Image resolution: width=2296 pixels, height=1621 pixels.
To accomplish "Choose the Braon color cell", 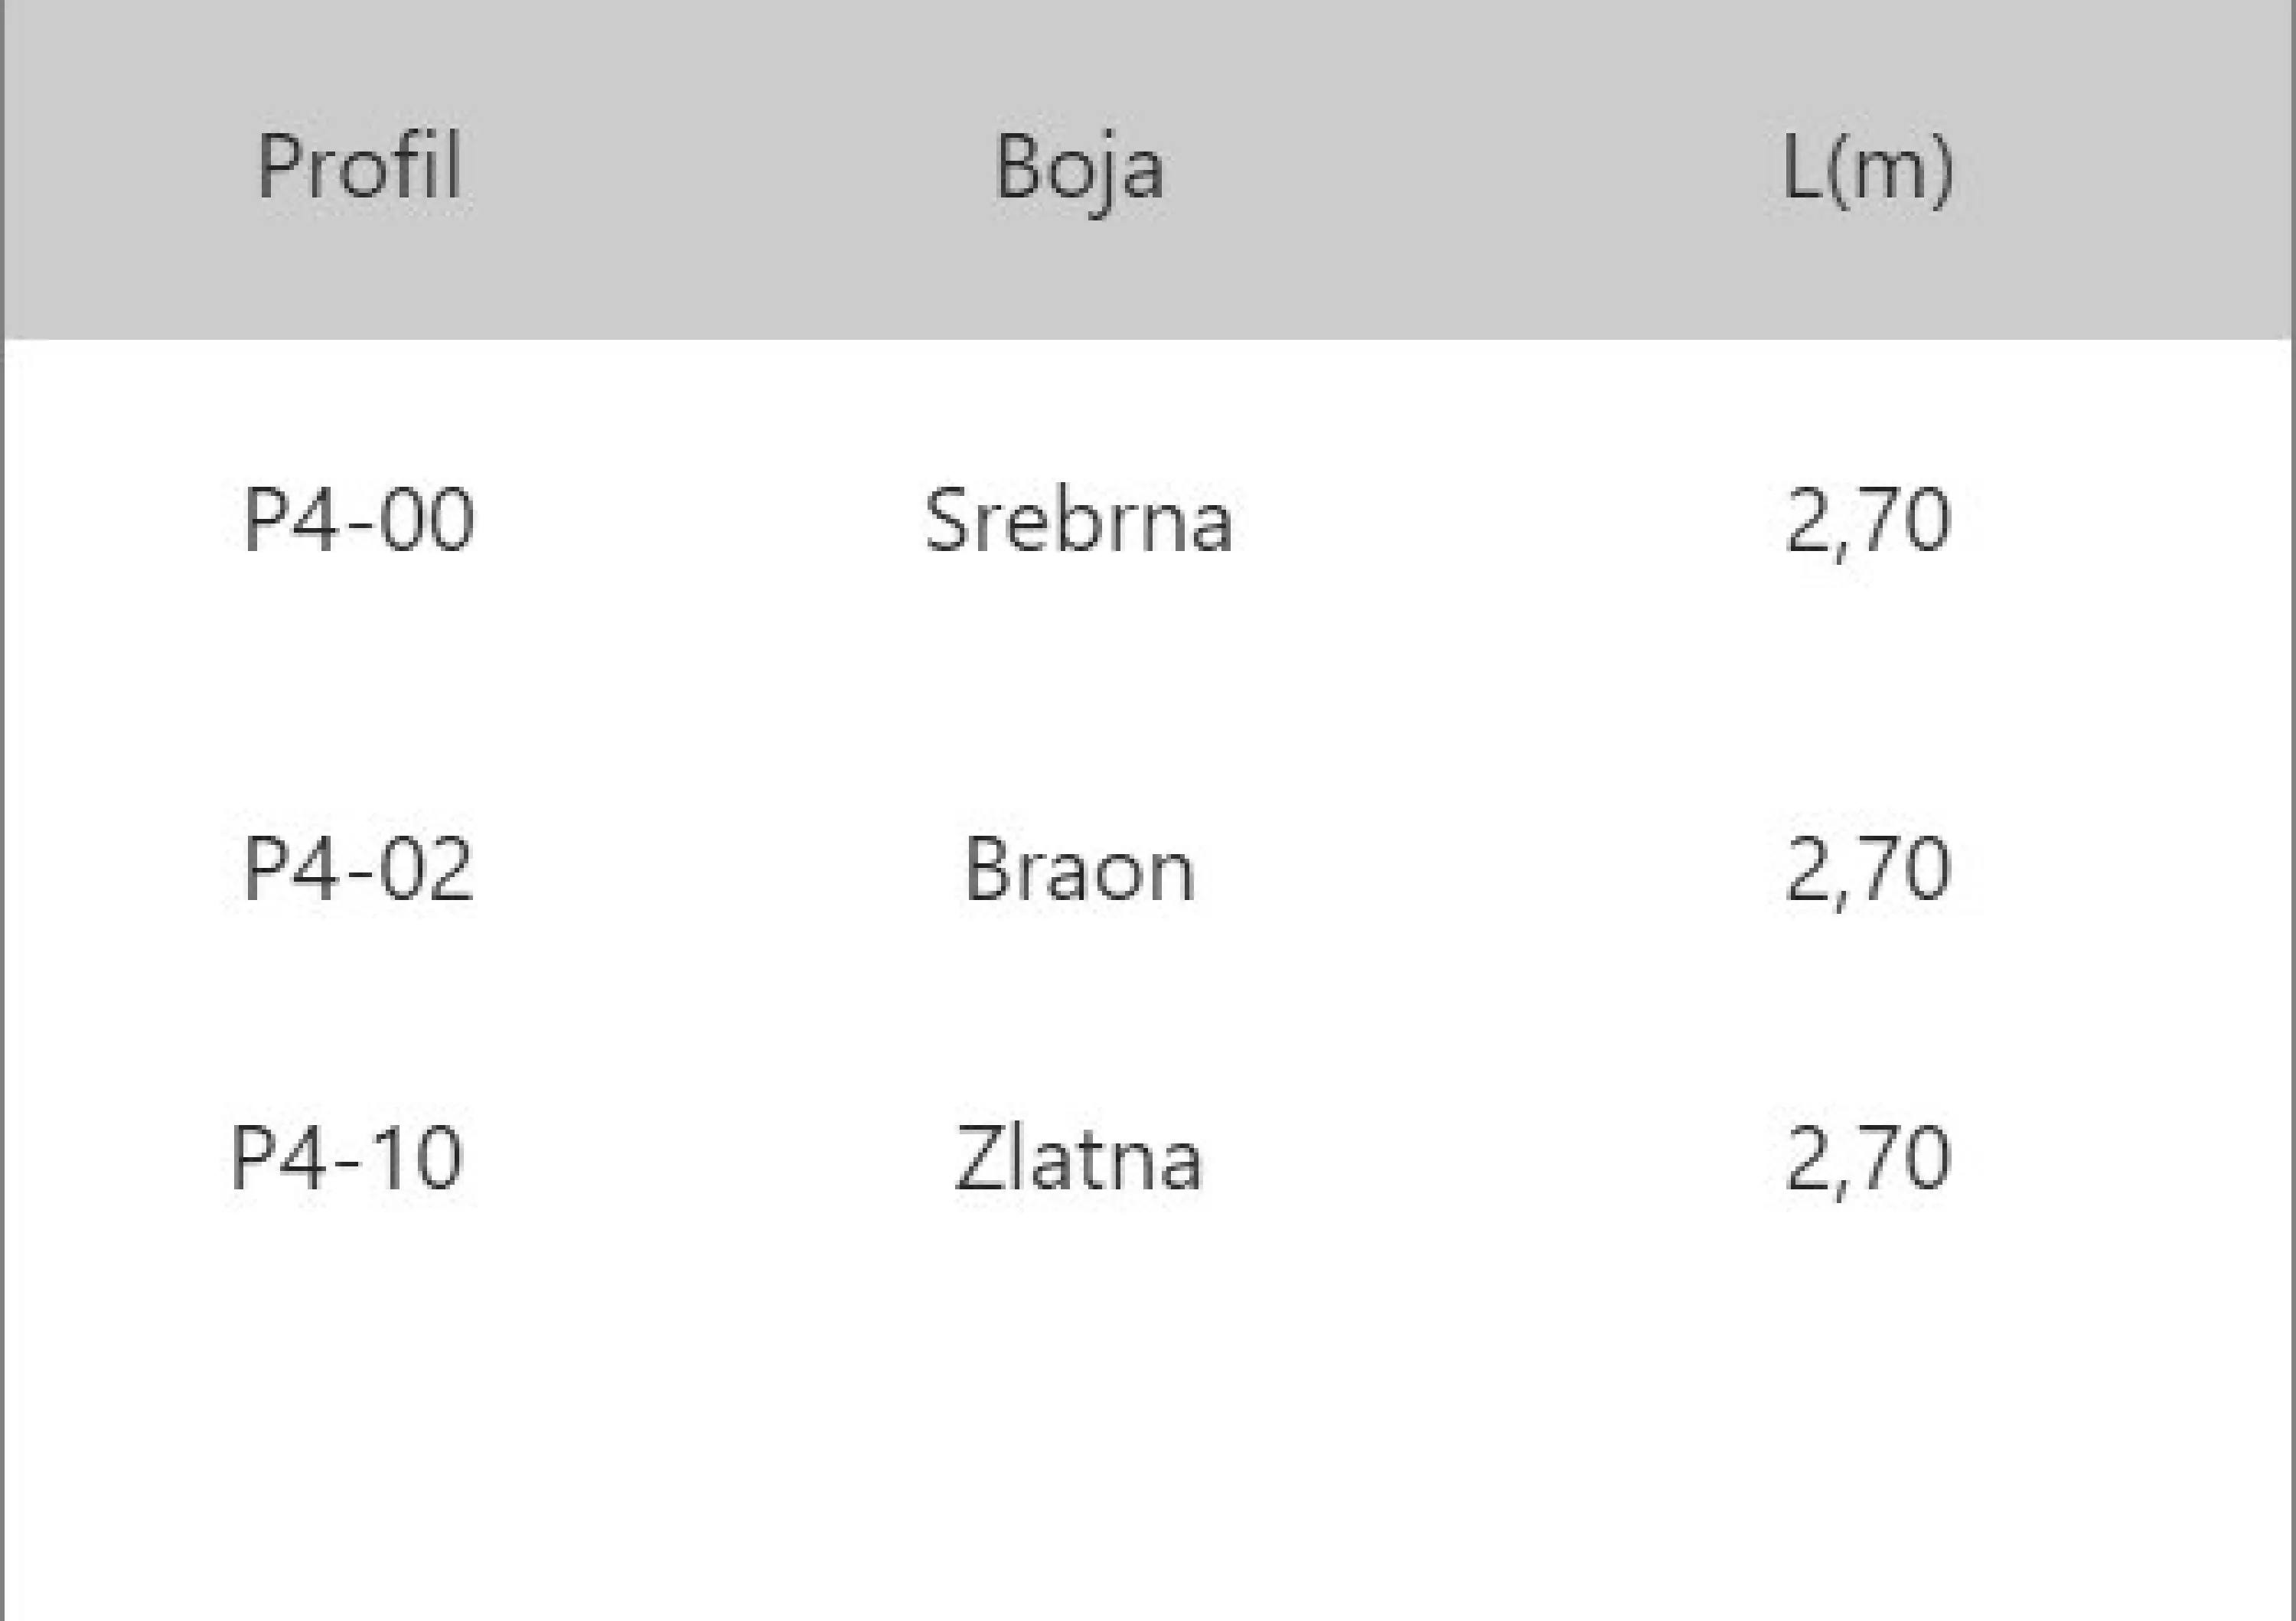I will [1079, 868].
